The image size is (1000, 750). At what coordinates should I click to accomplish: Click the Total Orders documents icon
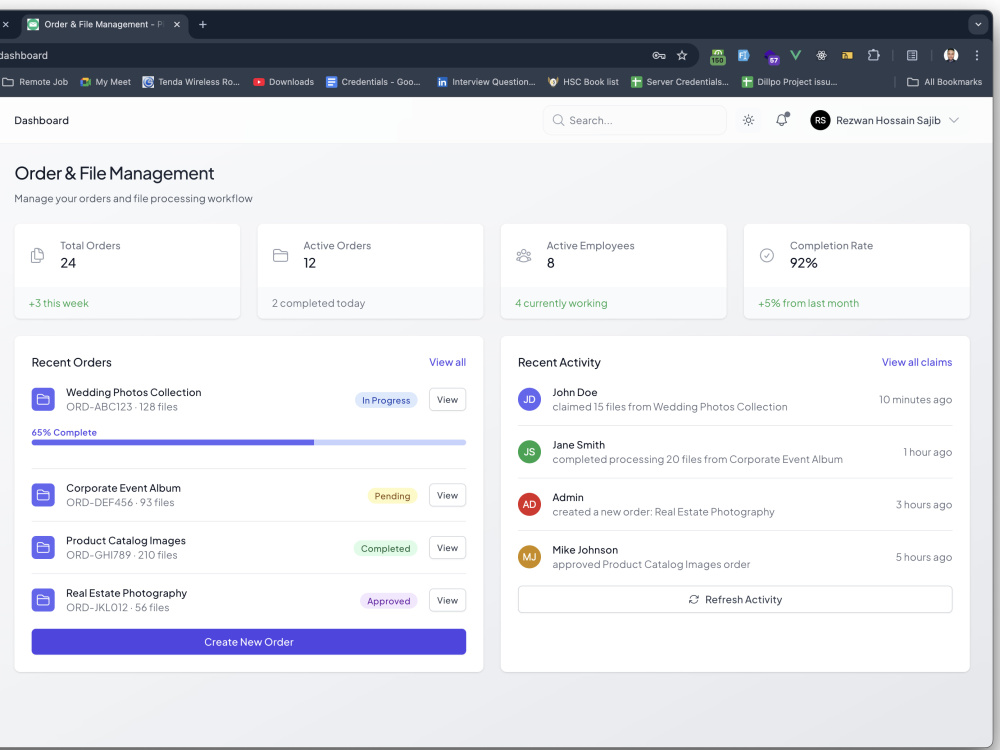(x=38, y=255)
